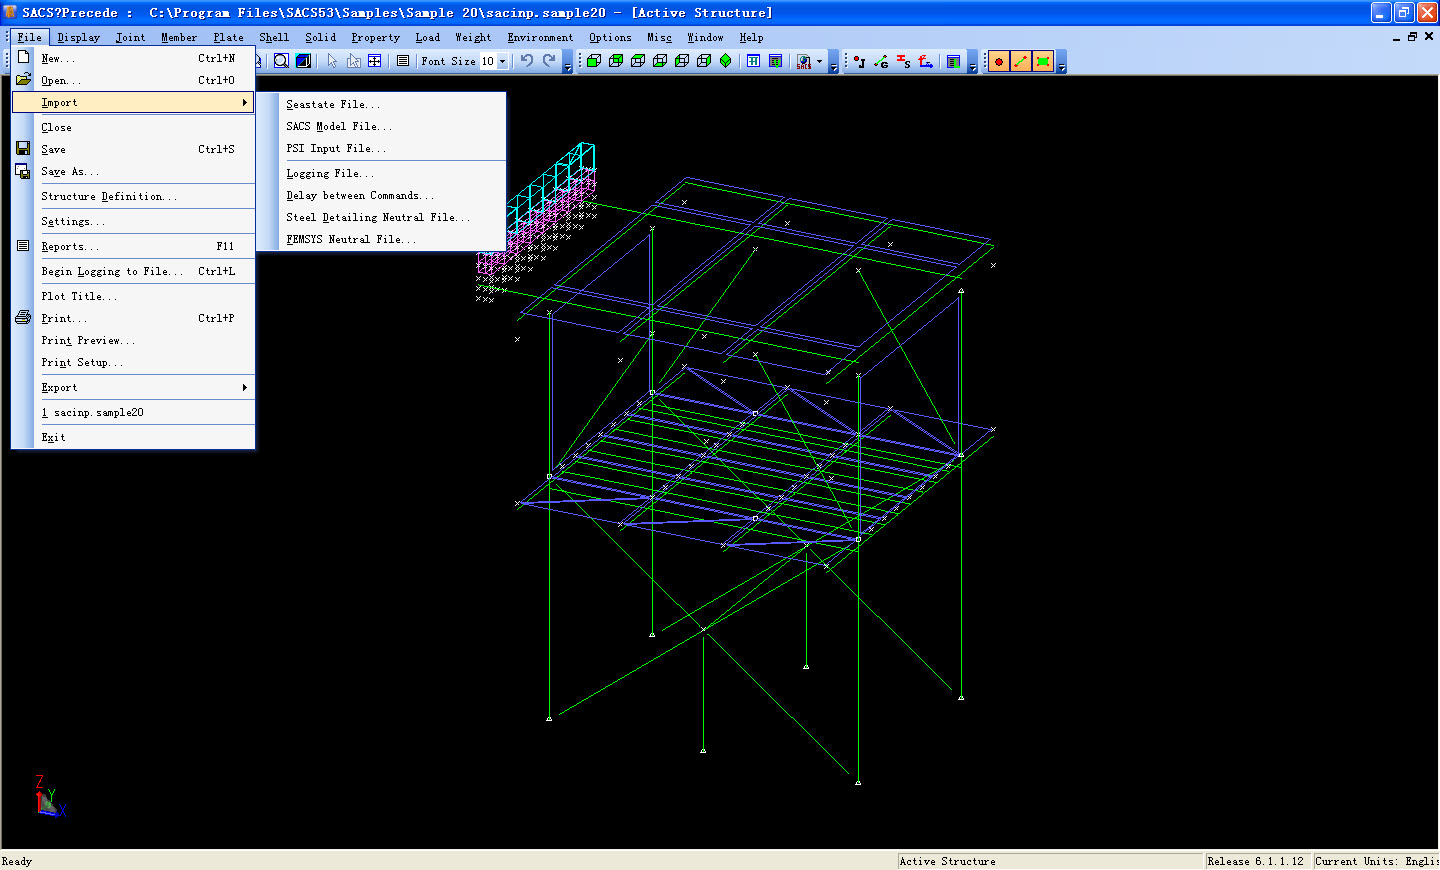
Task: Switch to the front-face green cube view
Action: click(x=594, y=61)
